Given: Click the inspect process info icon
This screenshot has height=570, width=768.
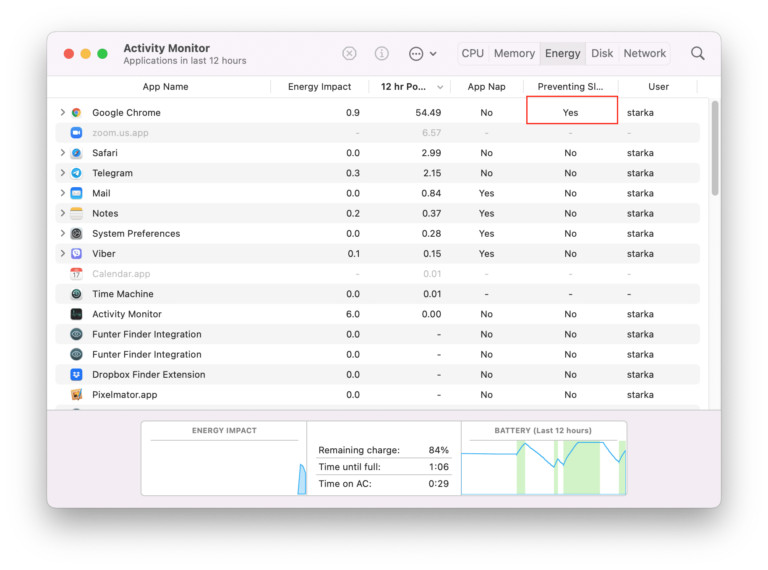Looking at the screenshot, I should (381, 54).
